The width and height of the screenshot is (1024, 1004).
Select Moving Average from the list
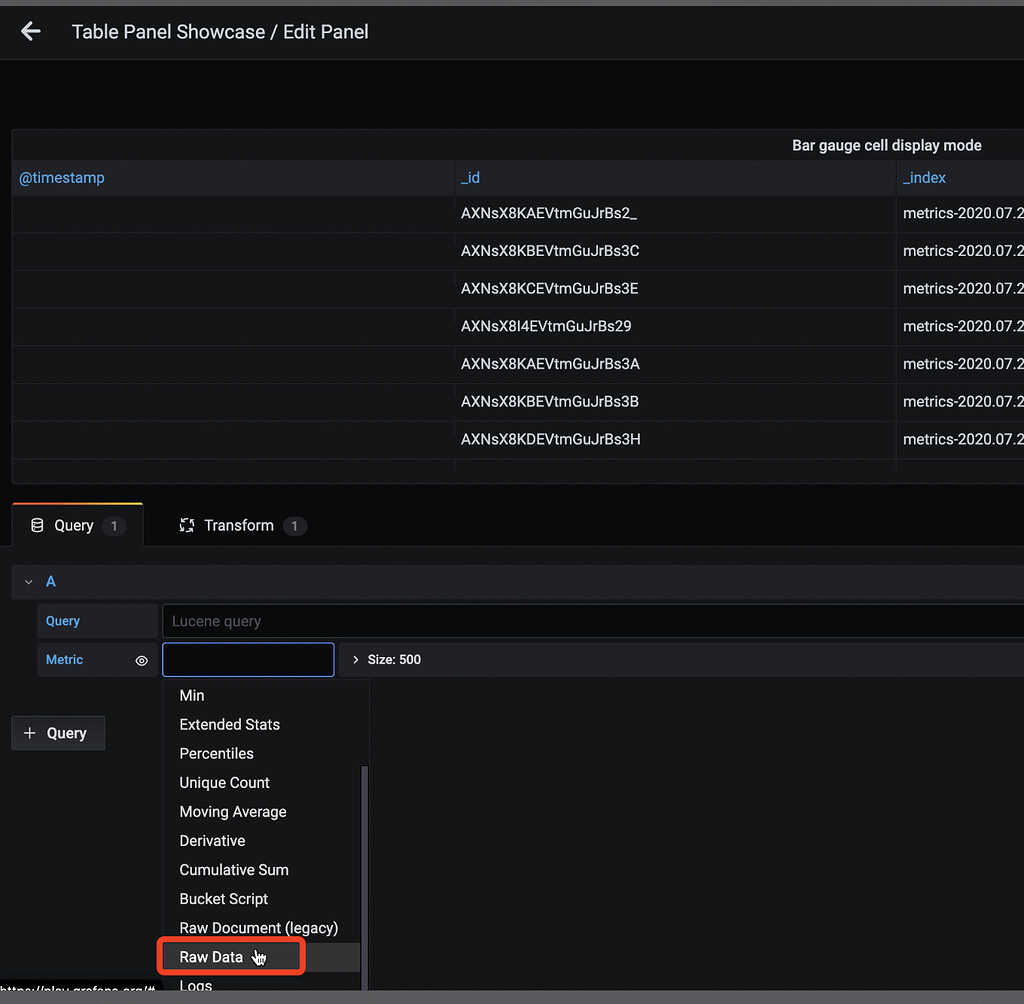(233, 811)
